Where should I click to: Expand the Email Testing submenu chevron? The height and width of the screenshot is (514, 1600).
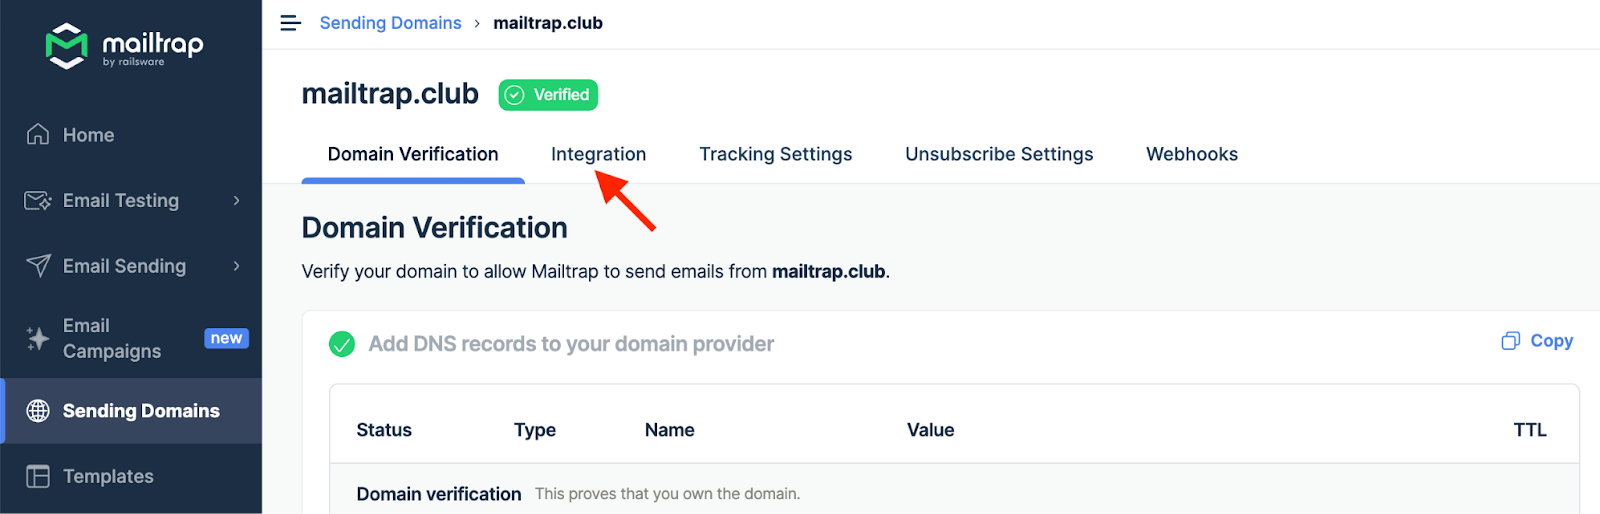(237, 201)
